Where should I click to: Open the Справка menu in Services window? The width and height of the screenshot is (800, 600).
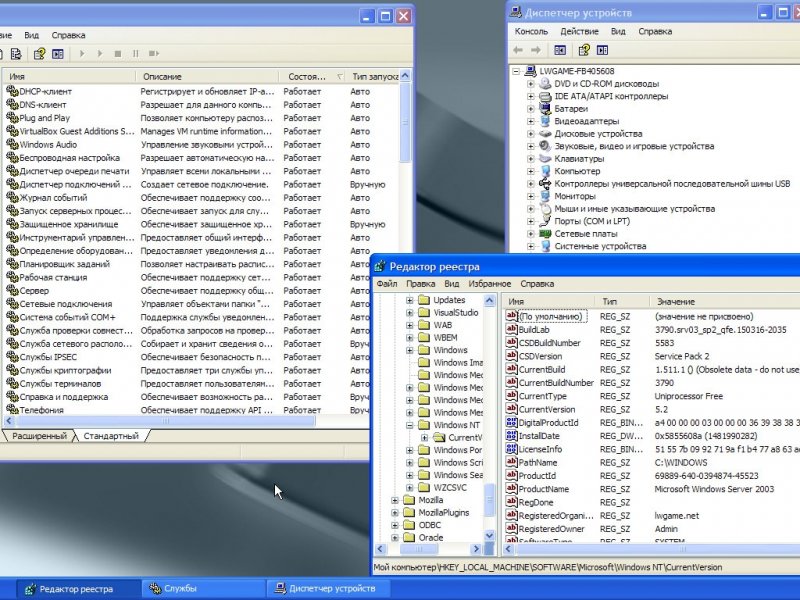[x=68, y=35]
